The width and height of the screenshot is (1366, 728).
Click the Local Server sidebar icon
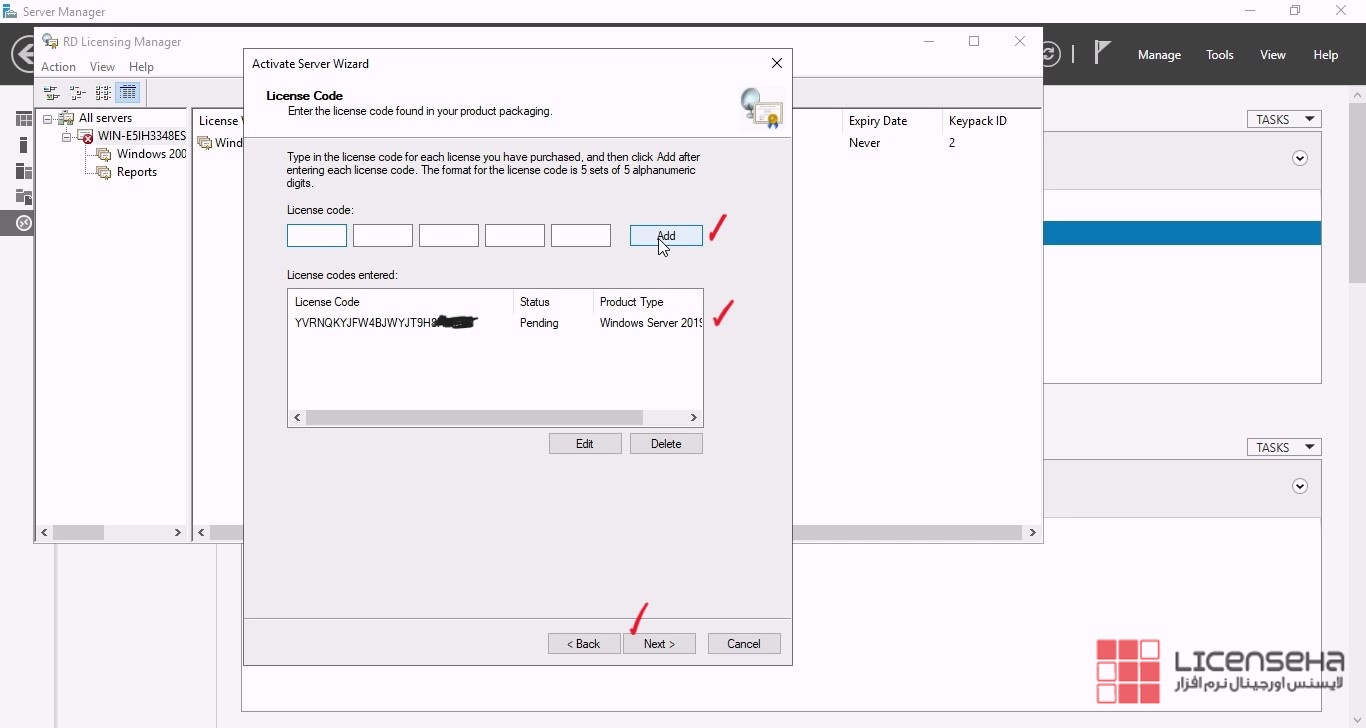coord(24,145)
